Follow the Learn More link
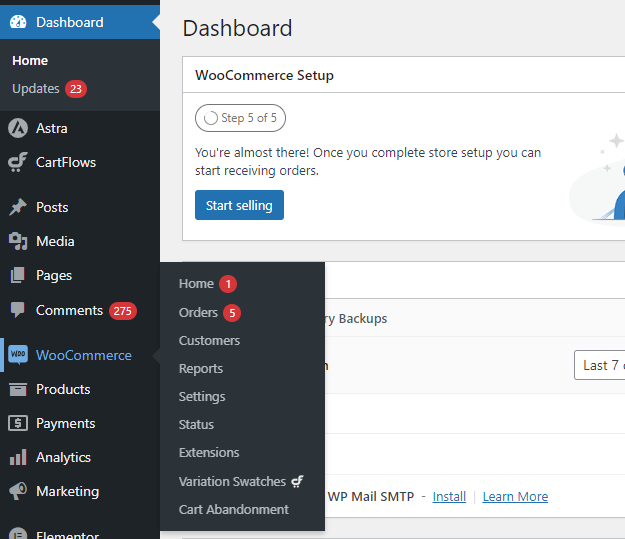Viewport: 625px width, 539px height. pyautogui.click(x=515, y=496)
